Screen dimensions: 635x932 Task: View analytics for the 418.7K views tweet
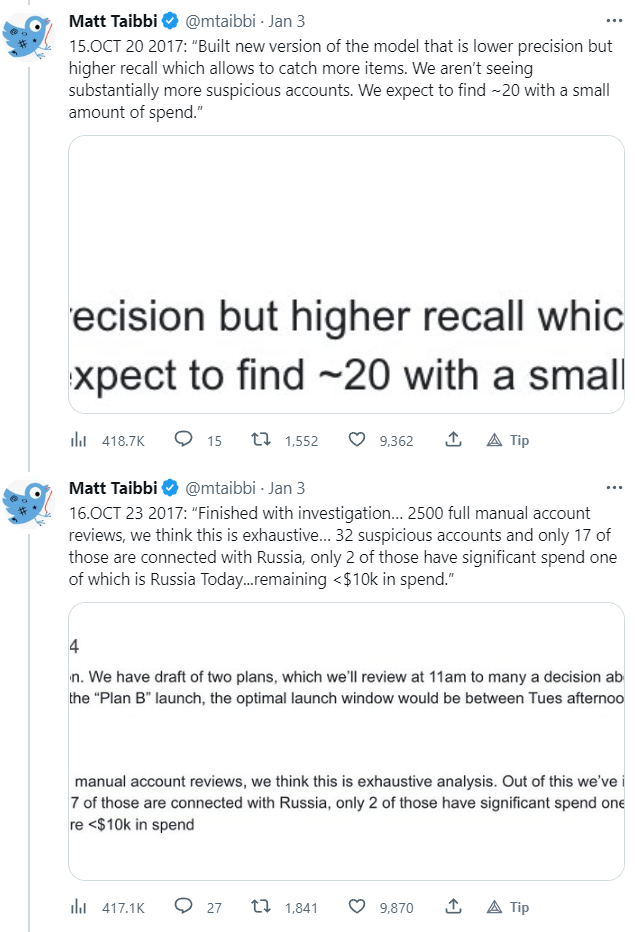(x=78, y=440)
